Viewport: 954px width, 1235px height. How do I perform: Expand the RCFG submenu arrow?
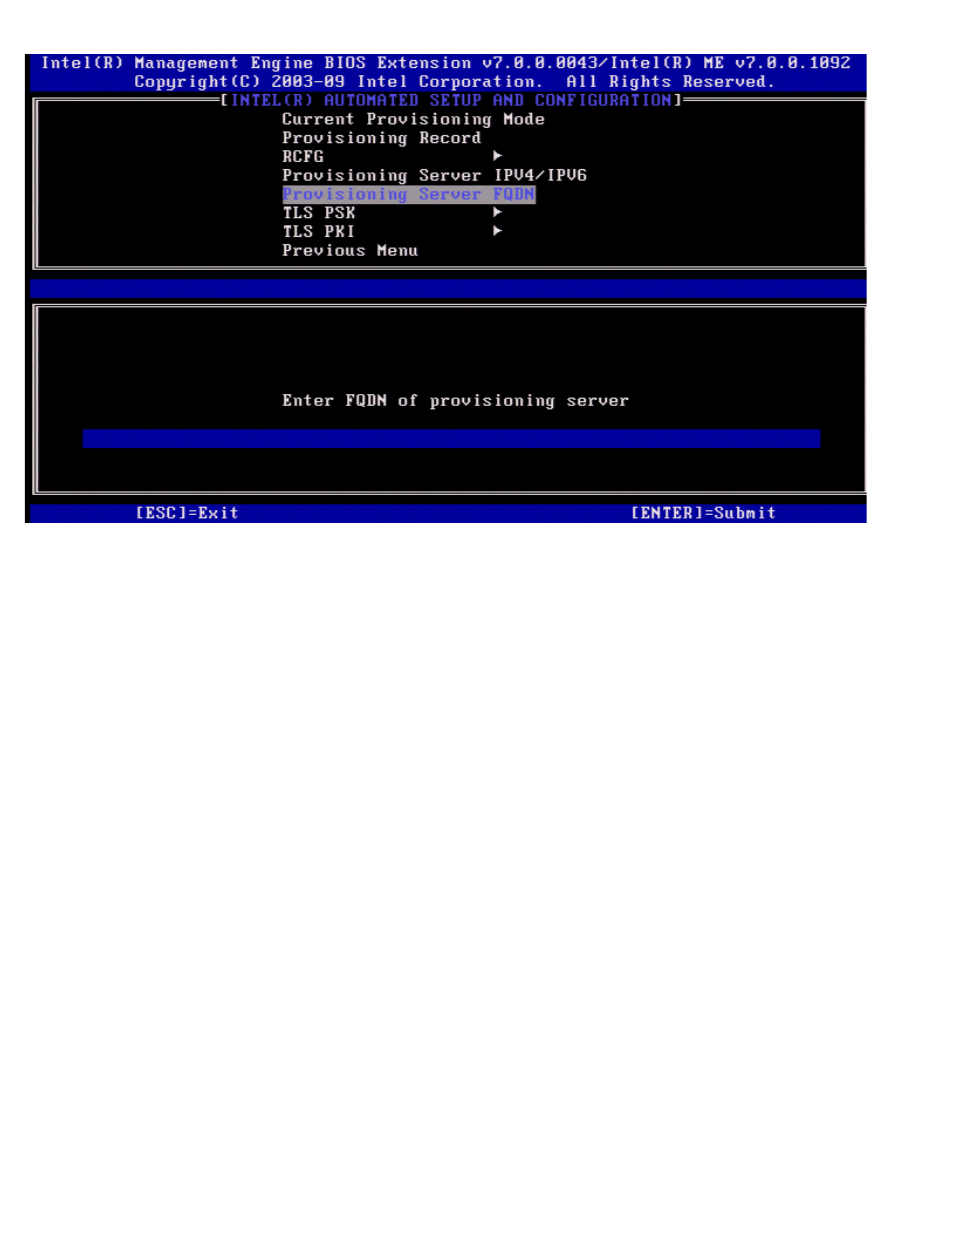click(497, 156)
